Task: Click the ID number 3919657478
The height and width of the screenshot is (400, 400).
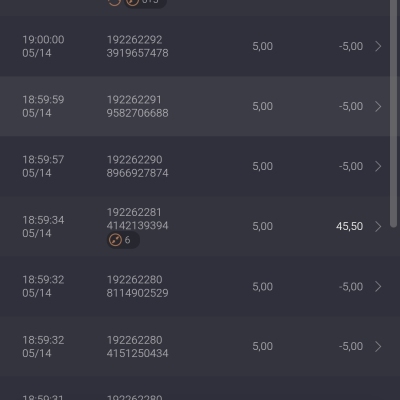Action: tap(138, 53)
